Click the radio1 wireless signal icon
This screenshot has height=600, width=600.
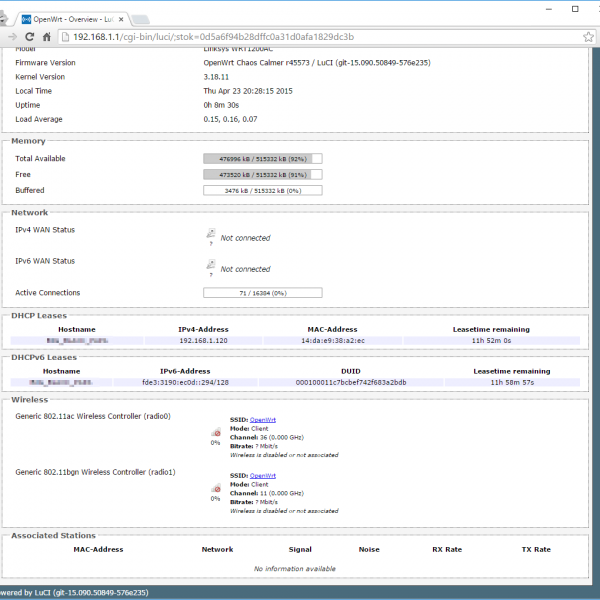215,489
